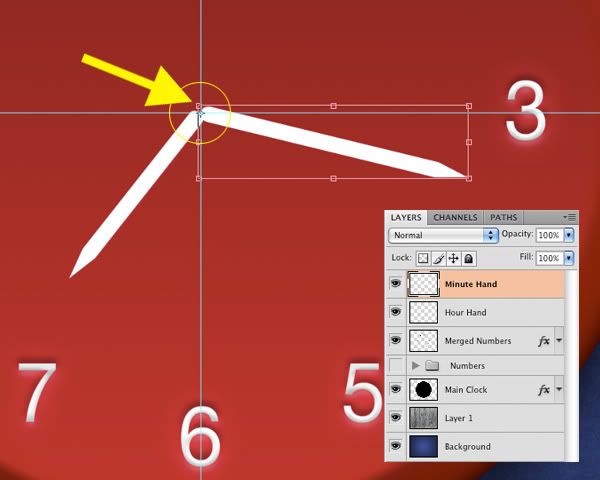Select the Layer 1 layer name
Image resolution: width=600 pixels, height=480 pixels.
(462, 418)
